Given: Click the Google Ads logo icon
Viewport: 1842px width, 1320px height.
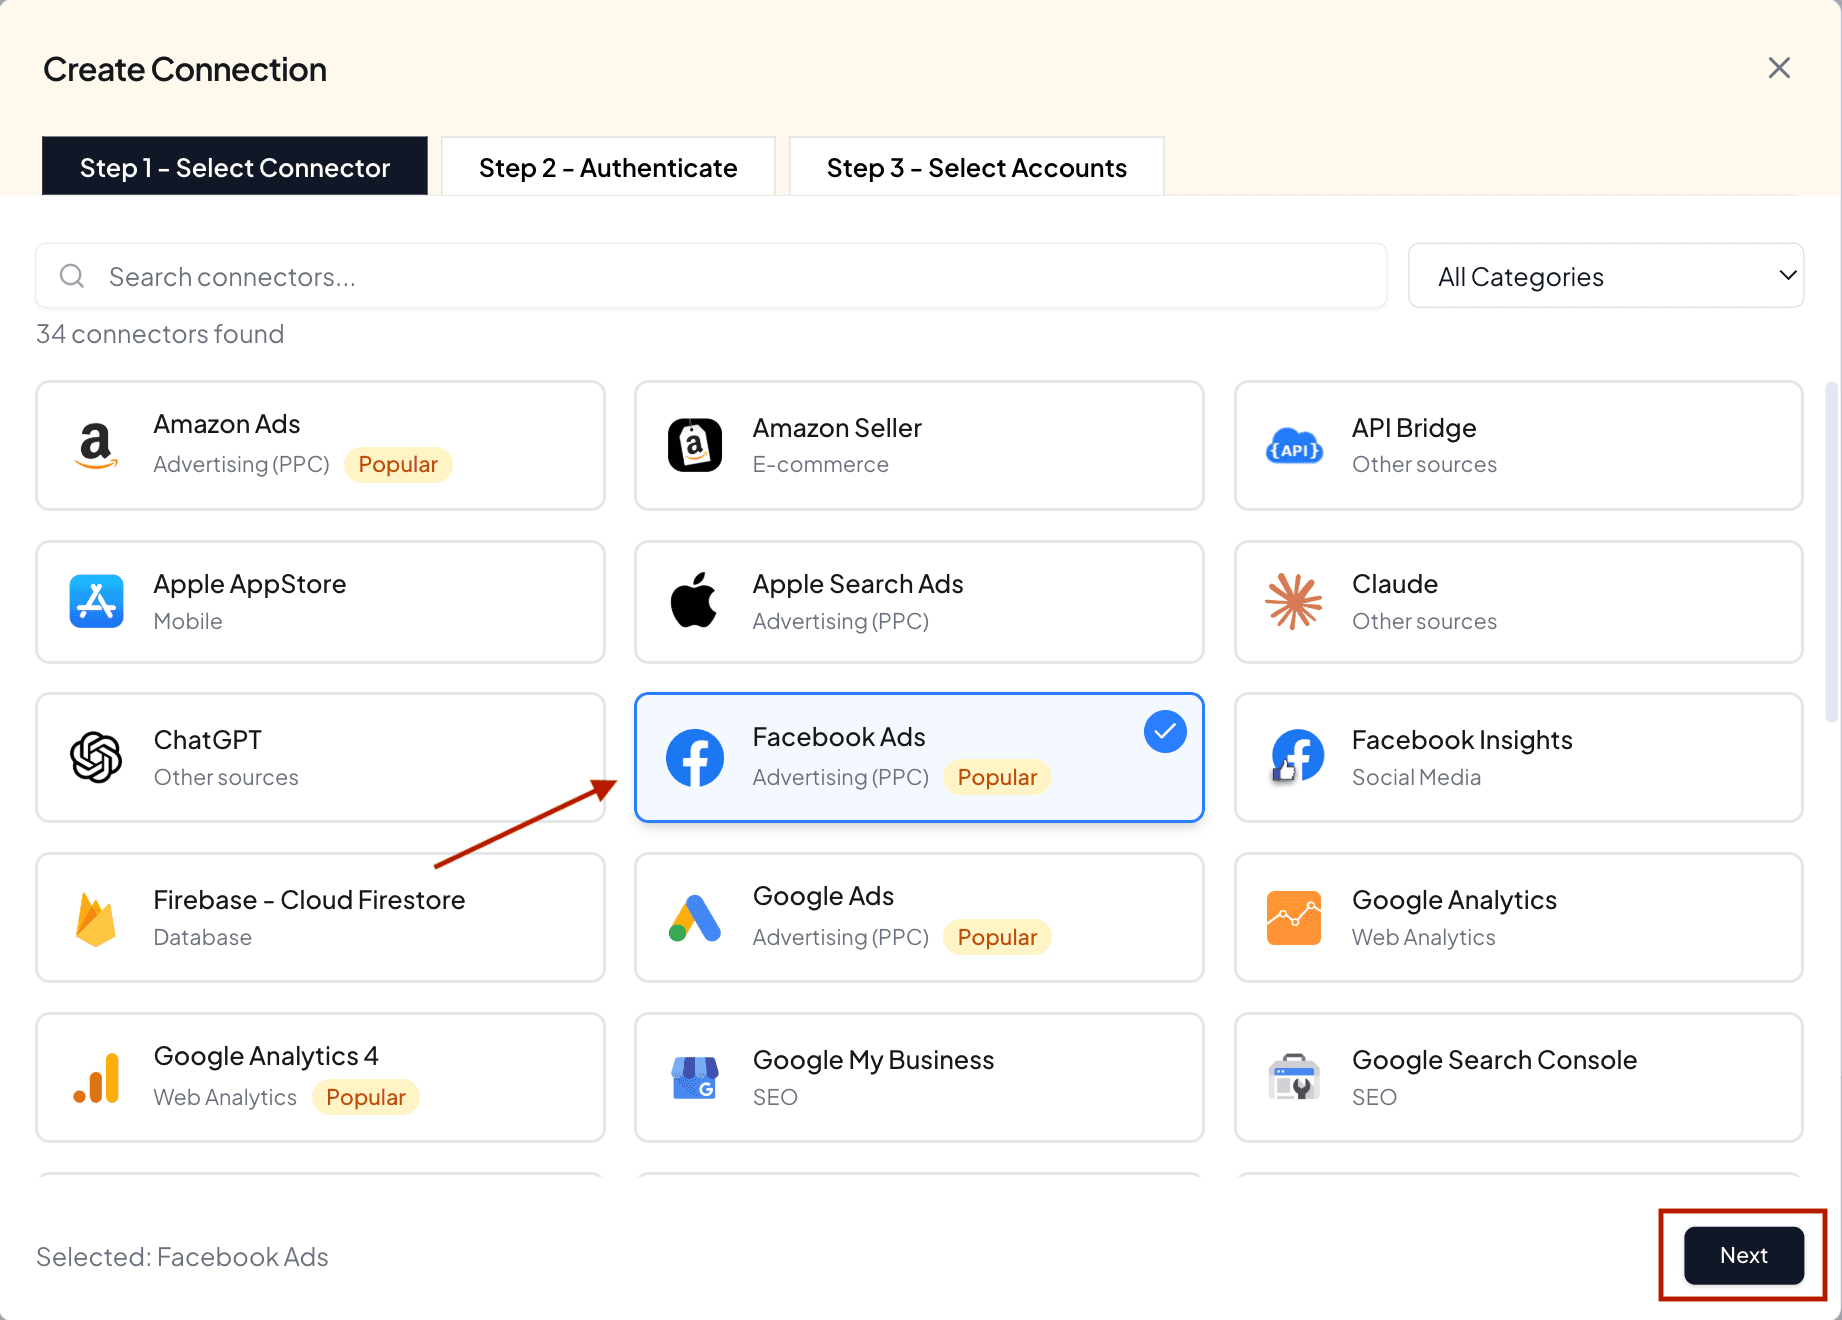Looking at the screenshot, I should (x=695, y=918).
